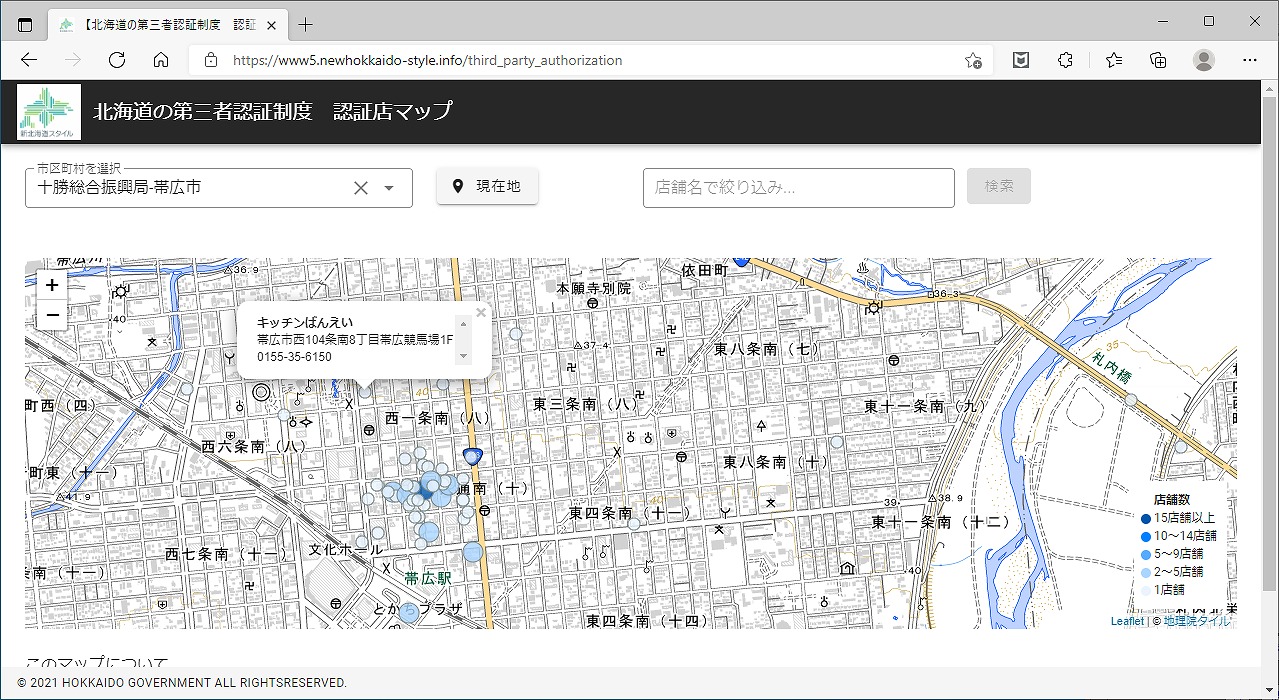Focus the store name filter field

pos(798,187)
